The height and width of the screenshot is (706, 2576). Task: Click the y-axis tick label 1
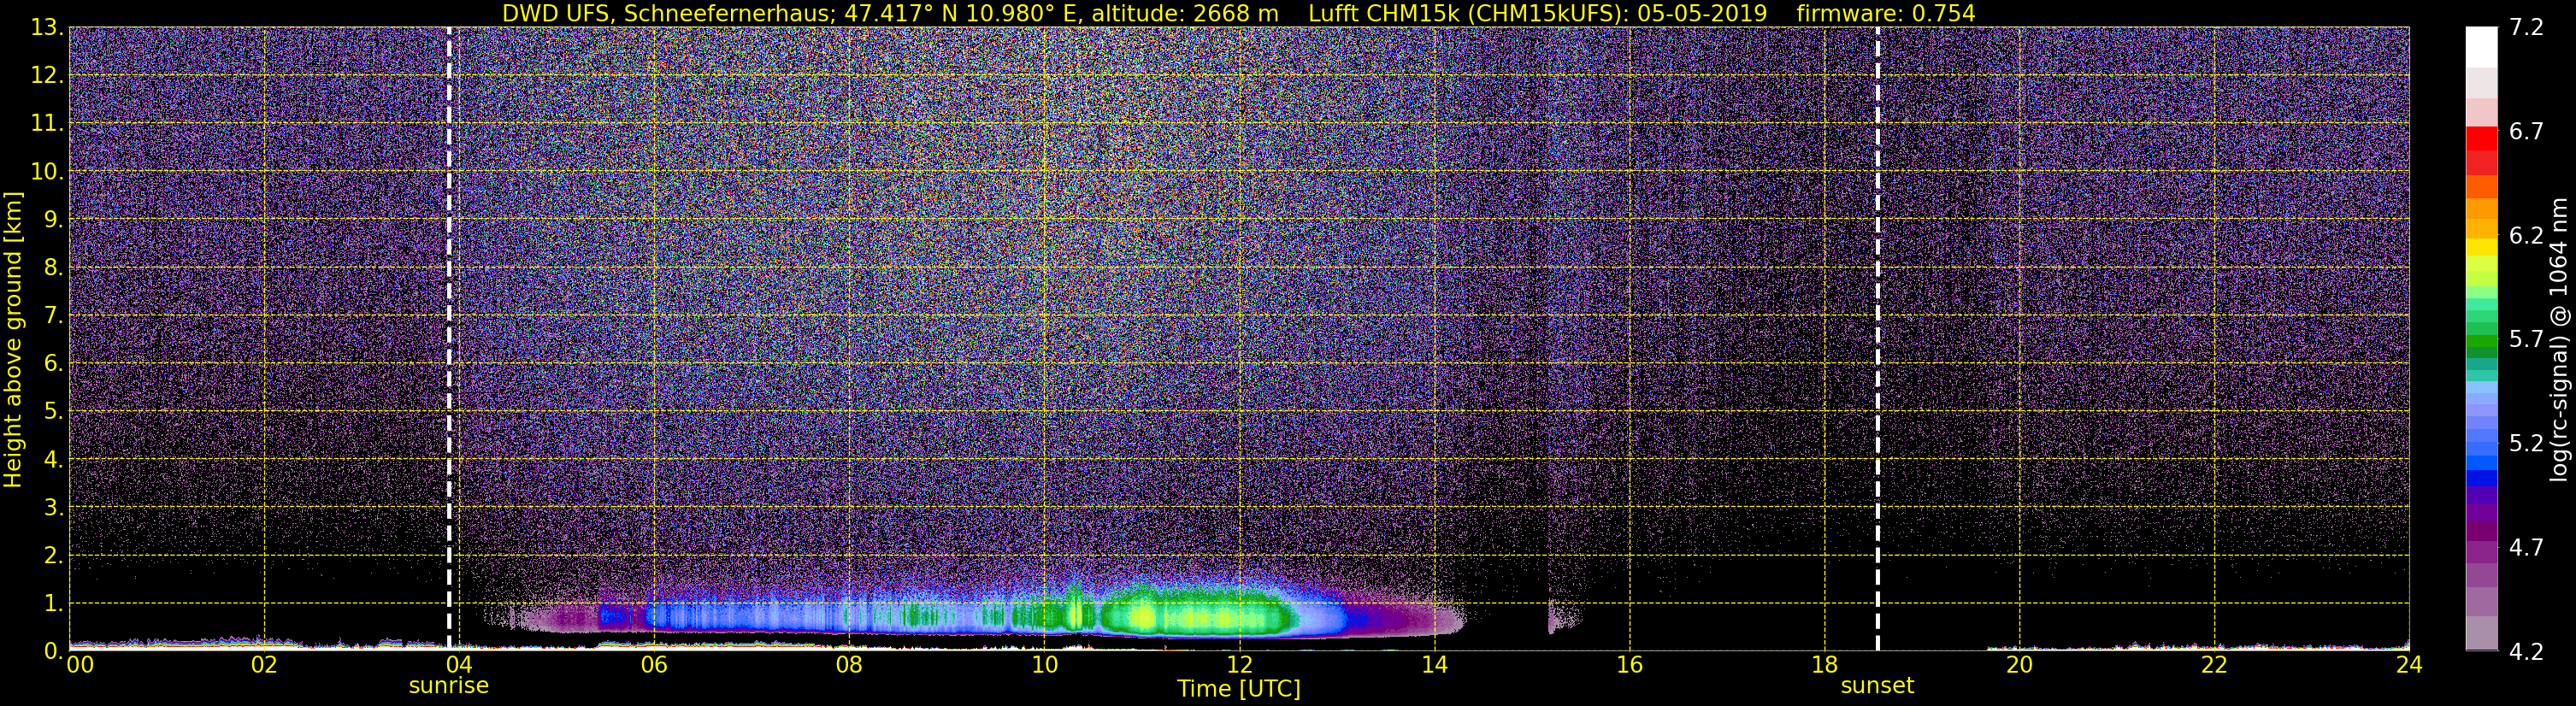coord(53,604)
